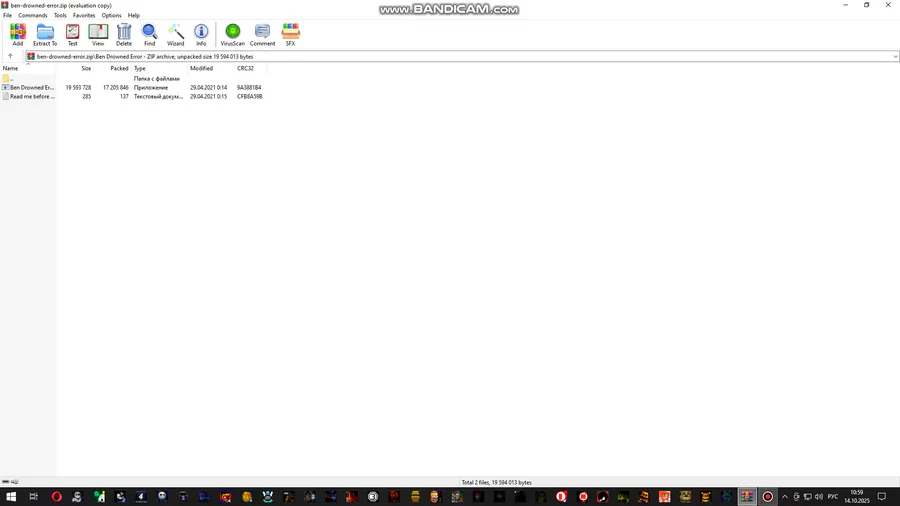Sort files by the Name column
Viewport: 900px width, 506px height.
[28, 68]
